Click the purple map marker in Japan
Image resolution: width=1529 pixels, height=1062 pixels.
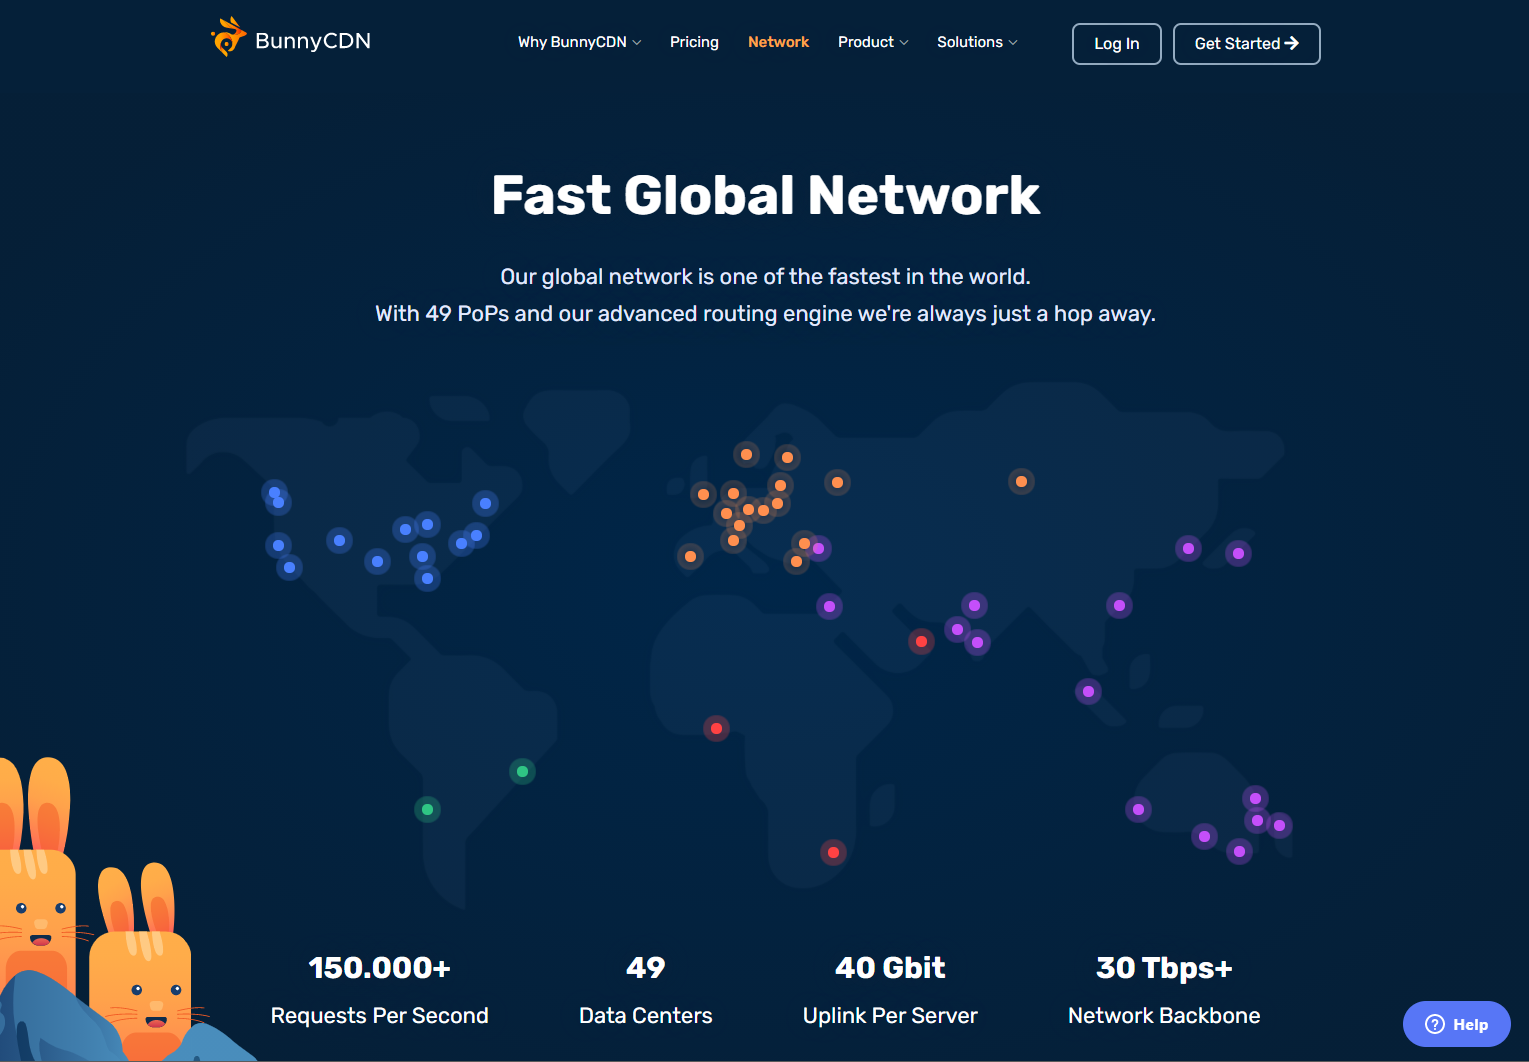tap(1238, 553)
